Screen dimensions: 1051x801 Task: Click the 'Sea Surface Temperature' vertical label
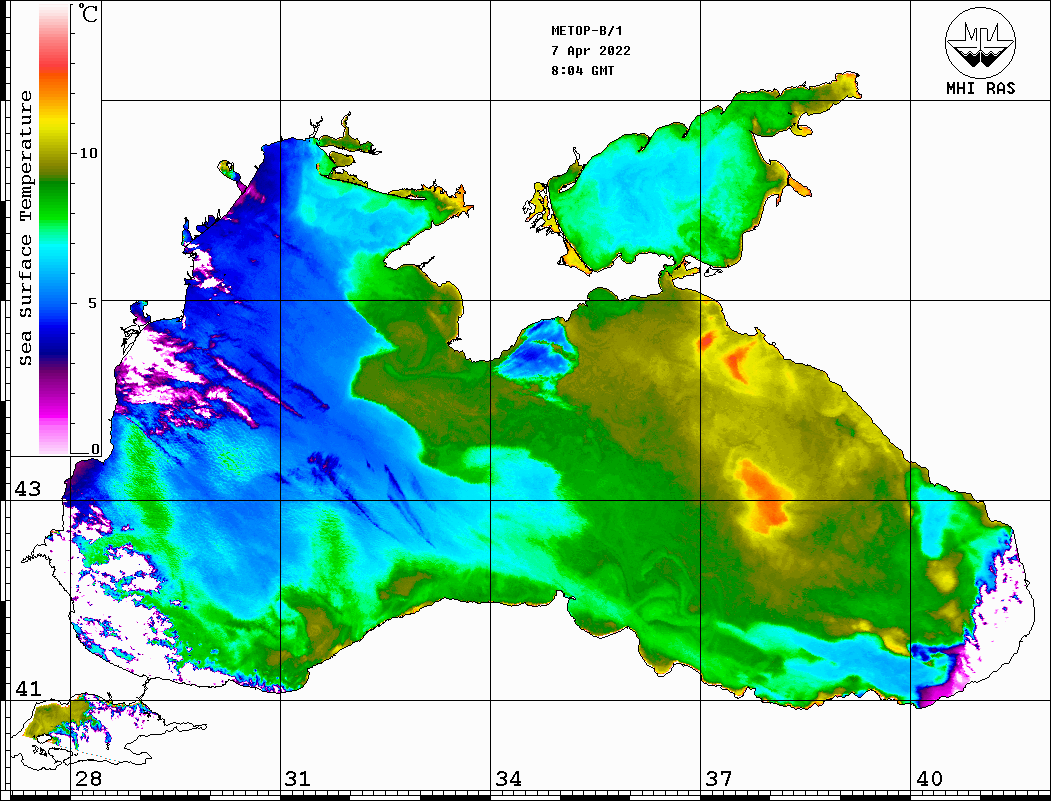coord(25,228)
